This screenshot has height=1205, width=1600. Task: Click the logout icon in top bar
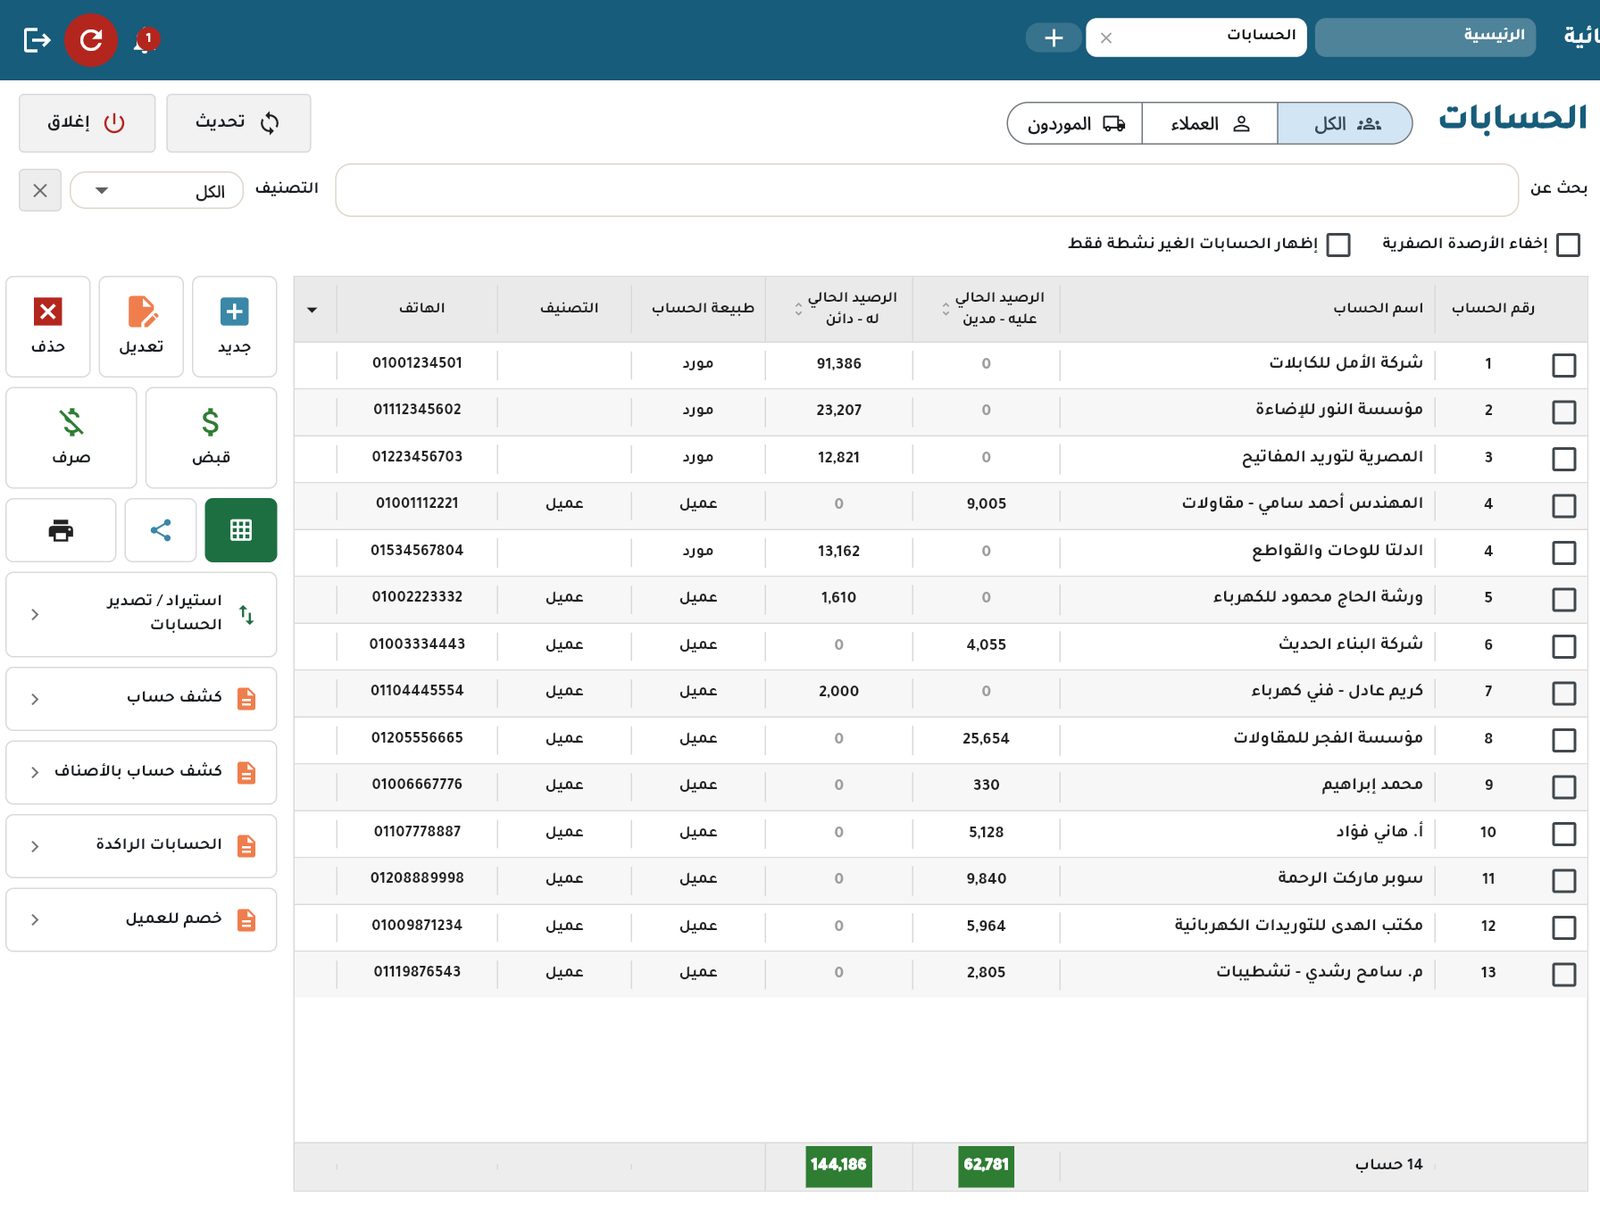37,40
